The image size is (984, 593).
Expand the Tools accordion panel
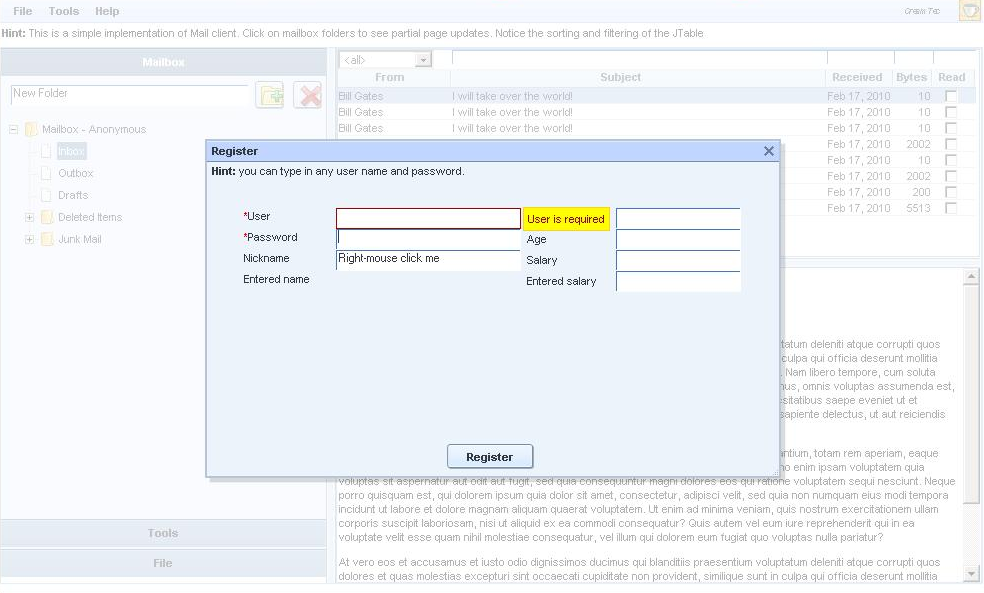point(163,533)
